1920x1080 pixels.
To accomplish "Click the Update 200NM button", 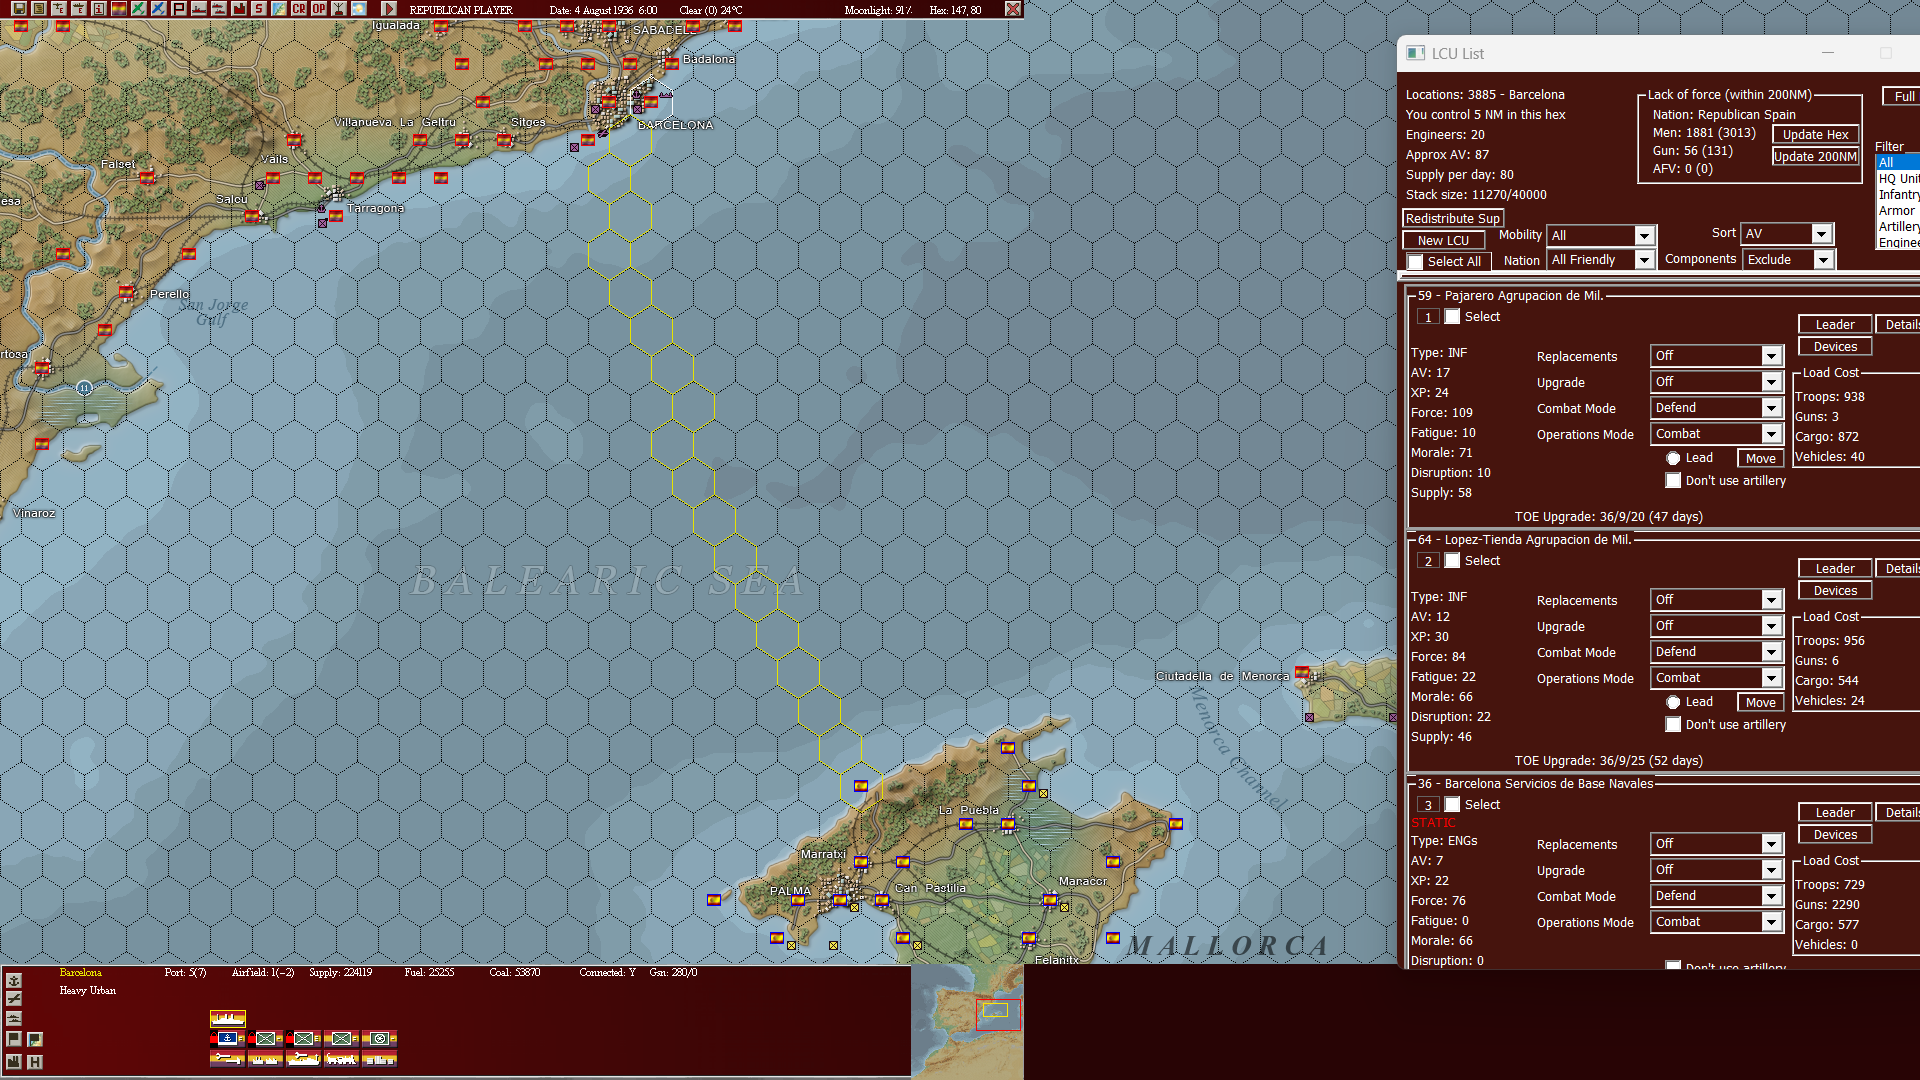I will pyautogui.click(x=1815, y=156).
